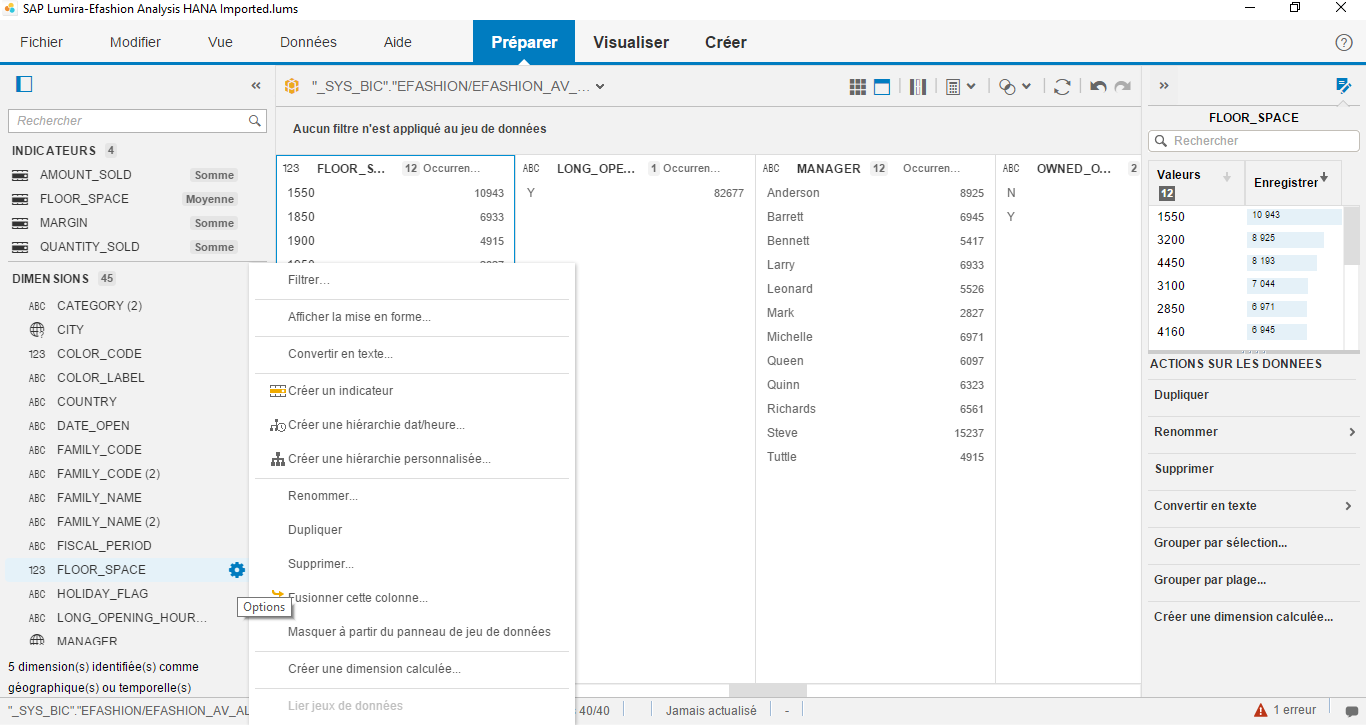The width and height of the screenshot is (1366, 725).
Task: Undo the last action
Action: point(1098,87)
